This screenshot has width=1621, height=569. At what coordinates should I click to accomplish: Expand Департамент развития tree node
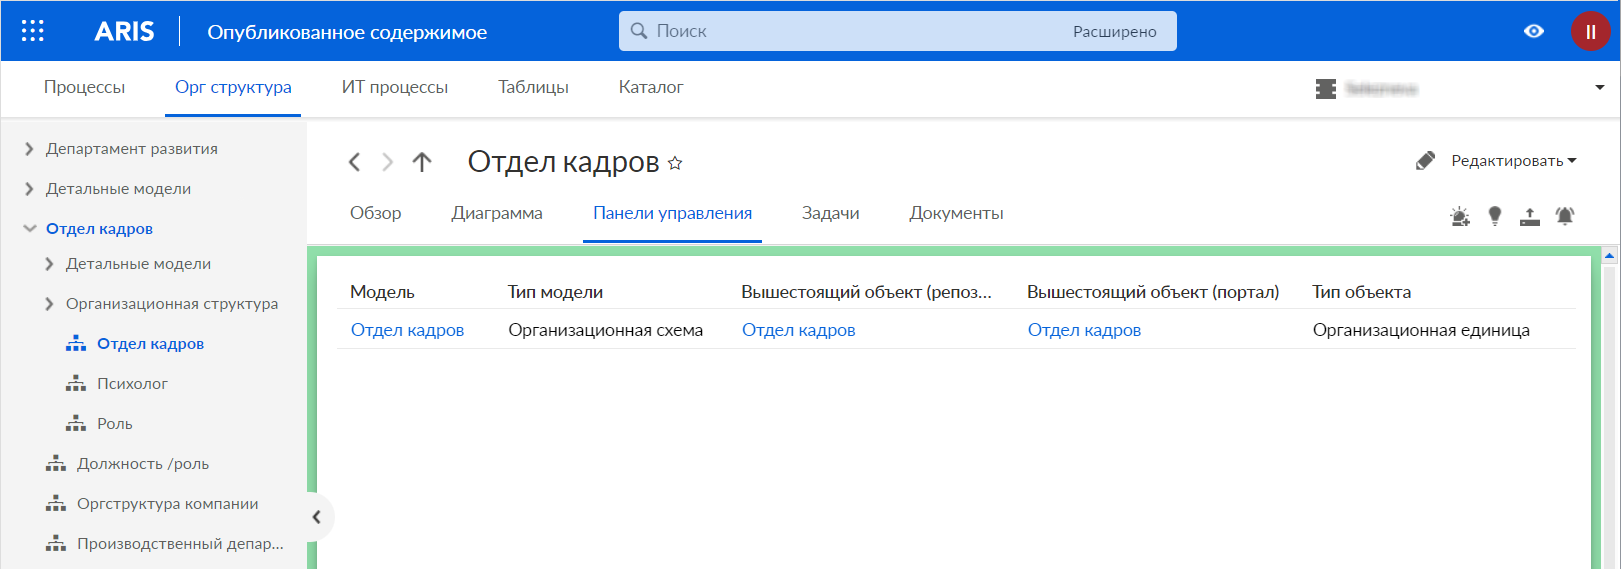coord(29,149)
